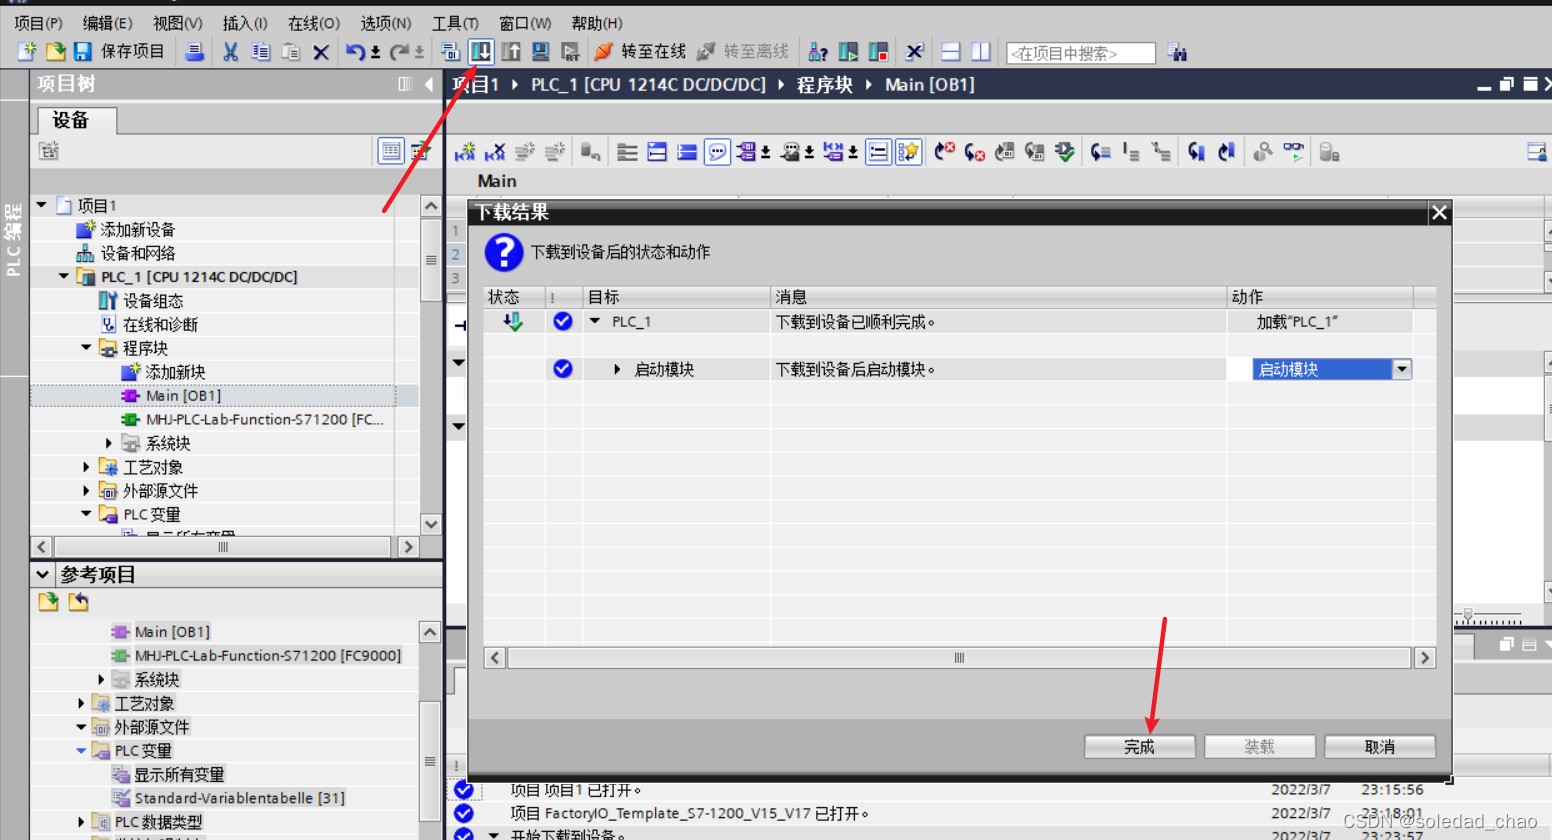
Task: Click the cut scissors icon
Action: (231, 51)
